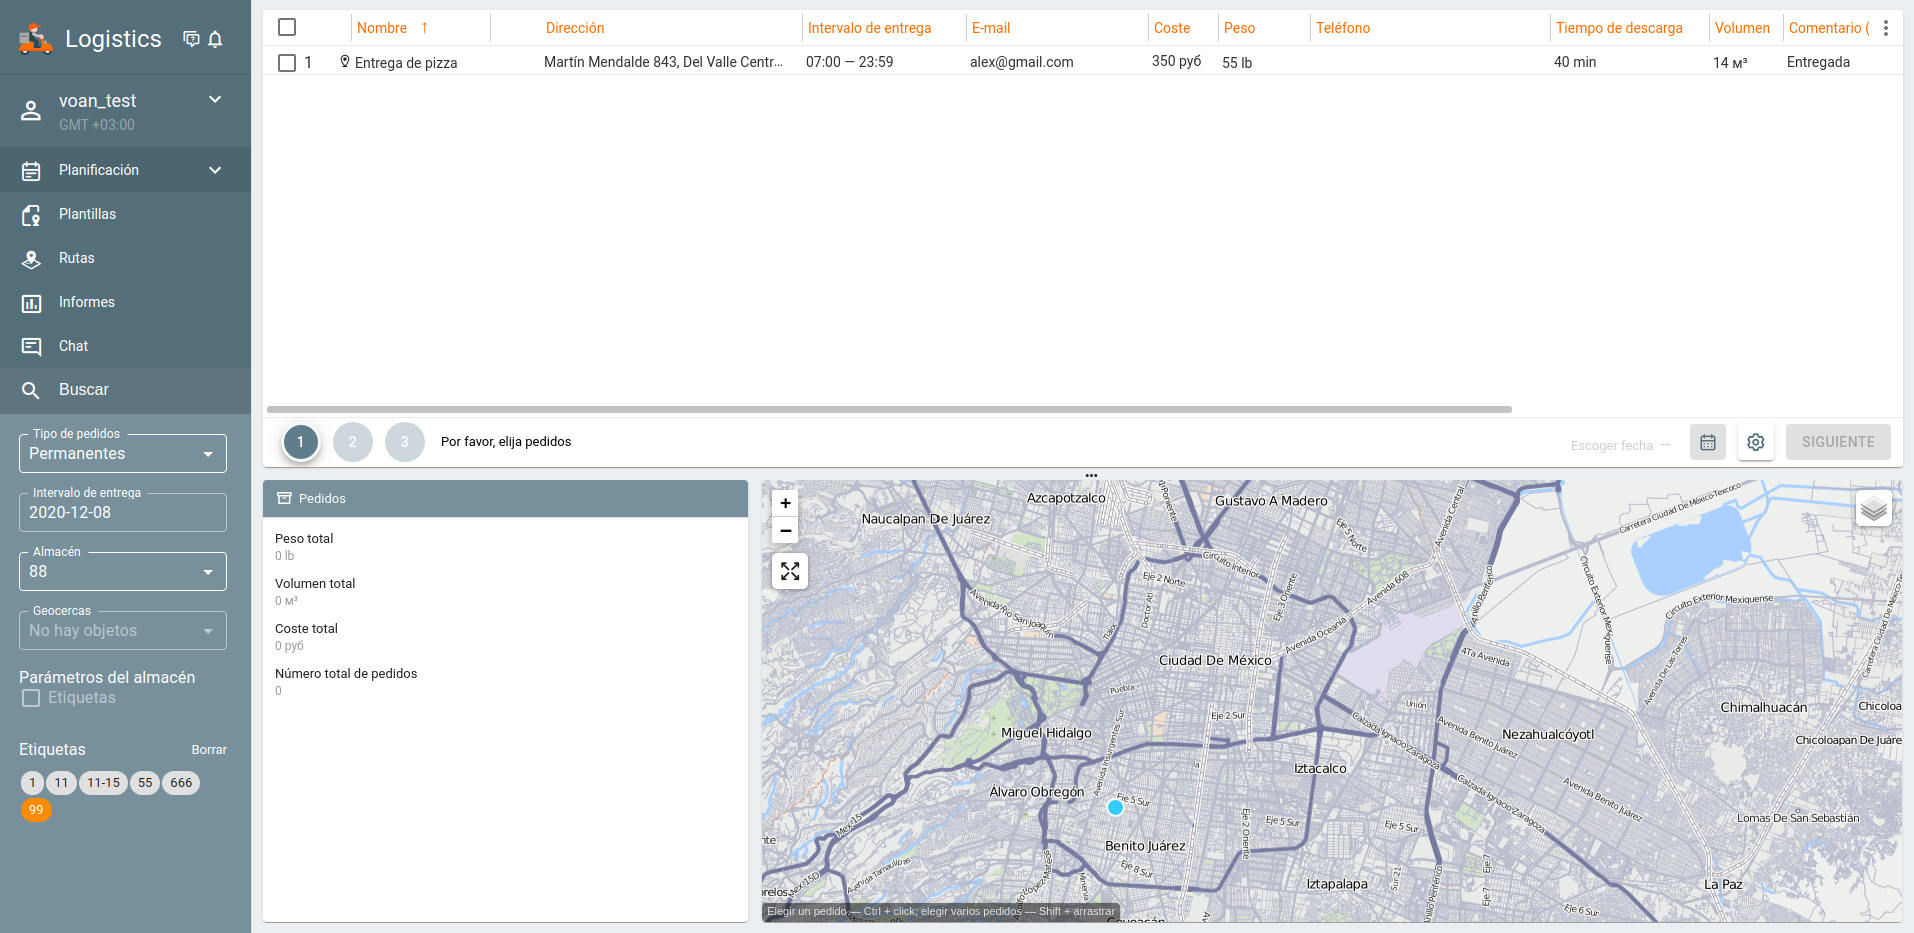The image size is (1914, 933).
Task: Check the Entrega de pizza row
Action: pos(287,63)
